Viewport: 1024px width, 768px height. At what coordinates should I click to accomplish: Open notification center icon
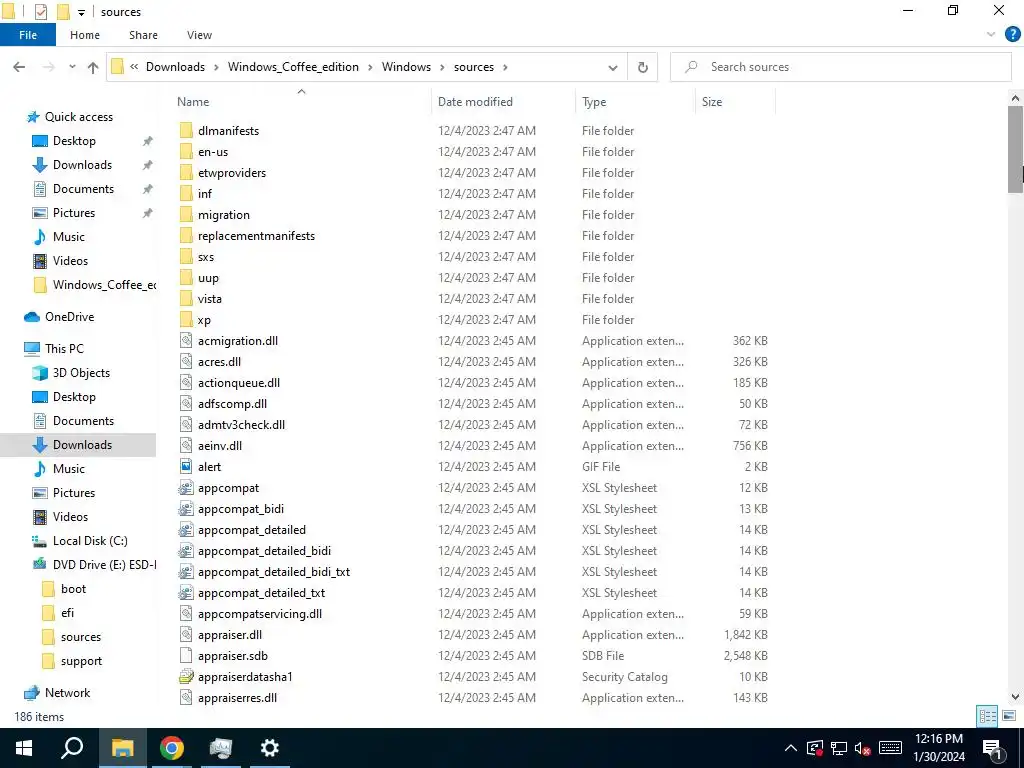click(x=993, y=748)
